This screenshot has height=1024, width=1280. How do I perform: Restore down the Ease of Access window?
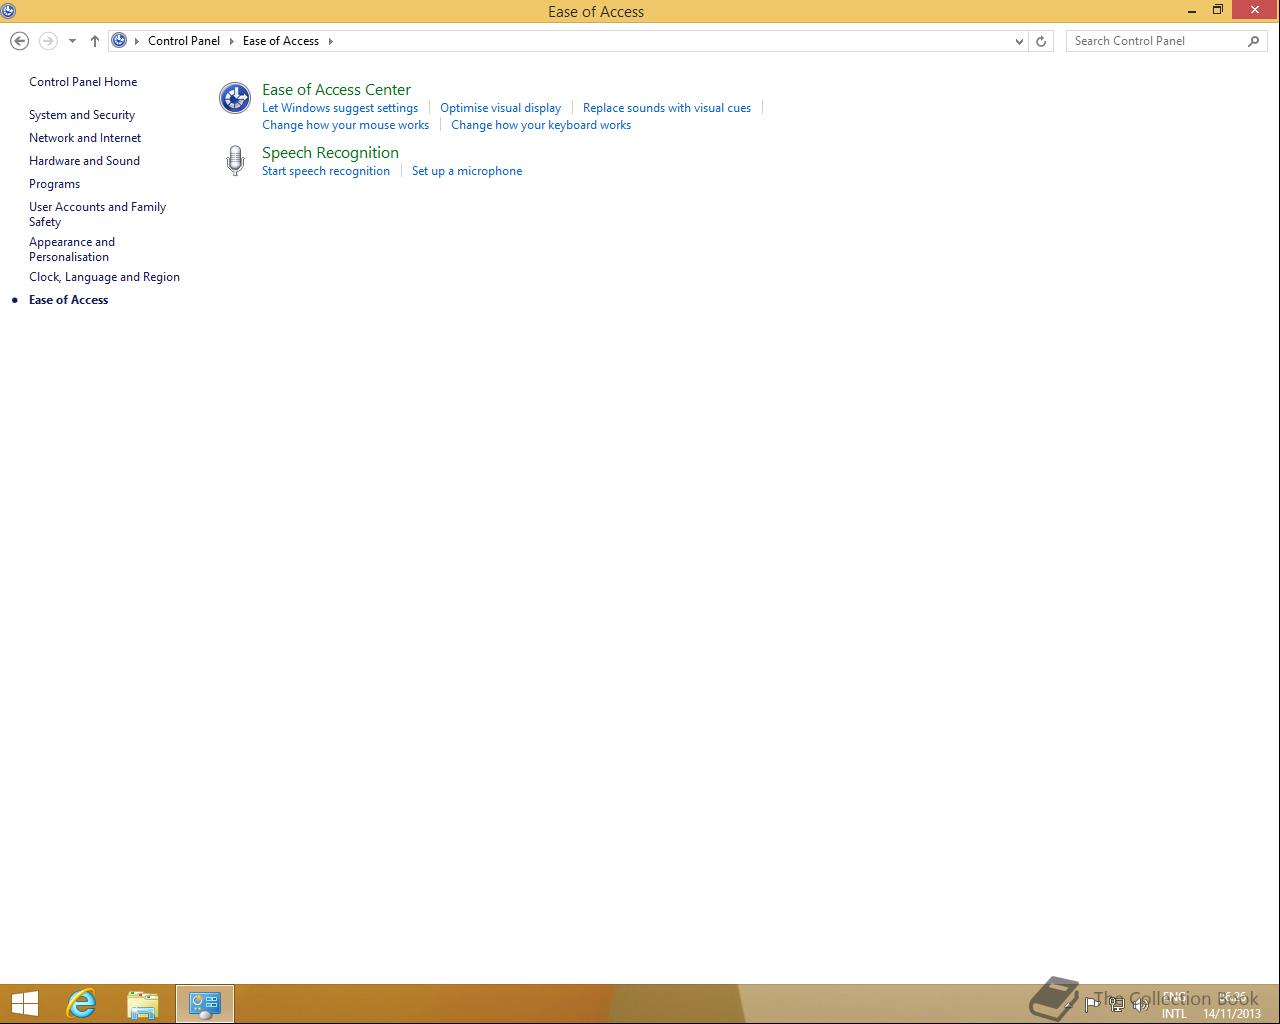[1218, 10]
